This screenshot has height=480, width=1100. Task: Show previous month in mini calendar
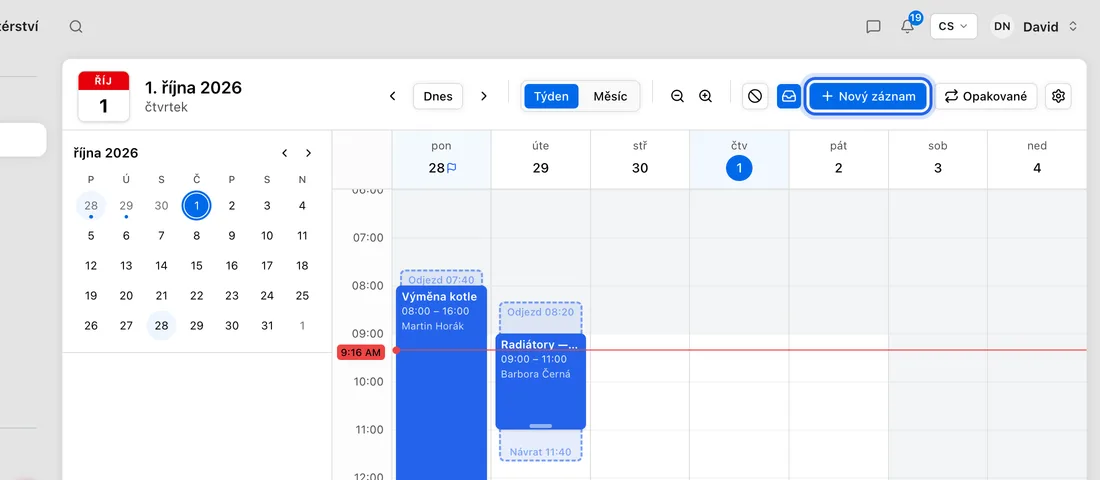(284, 153)
